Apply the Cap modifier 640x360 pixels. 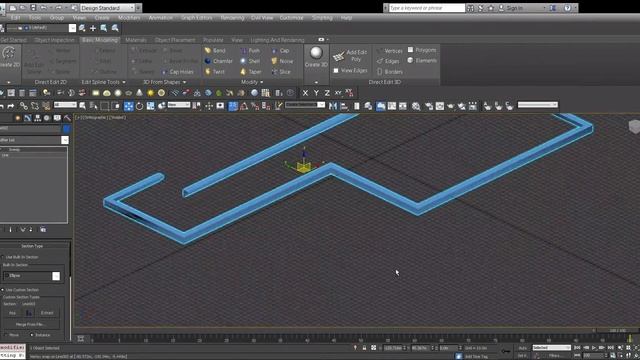click(280, 51)
